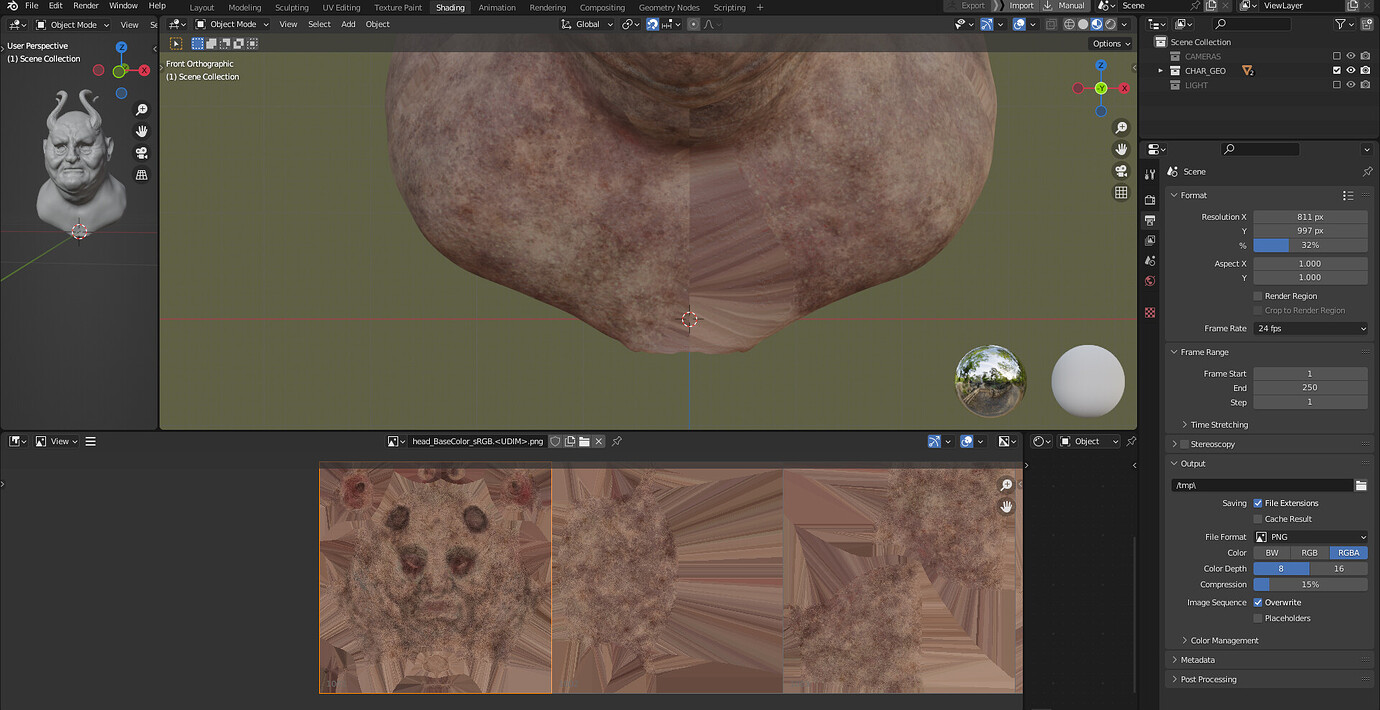The height and width of the screenshot is (710, 1380).
Task: Open the Window menu
Action: pos(124,6)
